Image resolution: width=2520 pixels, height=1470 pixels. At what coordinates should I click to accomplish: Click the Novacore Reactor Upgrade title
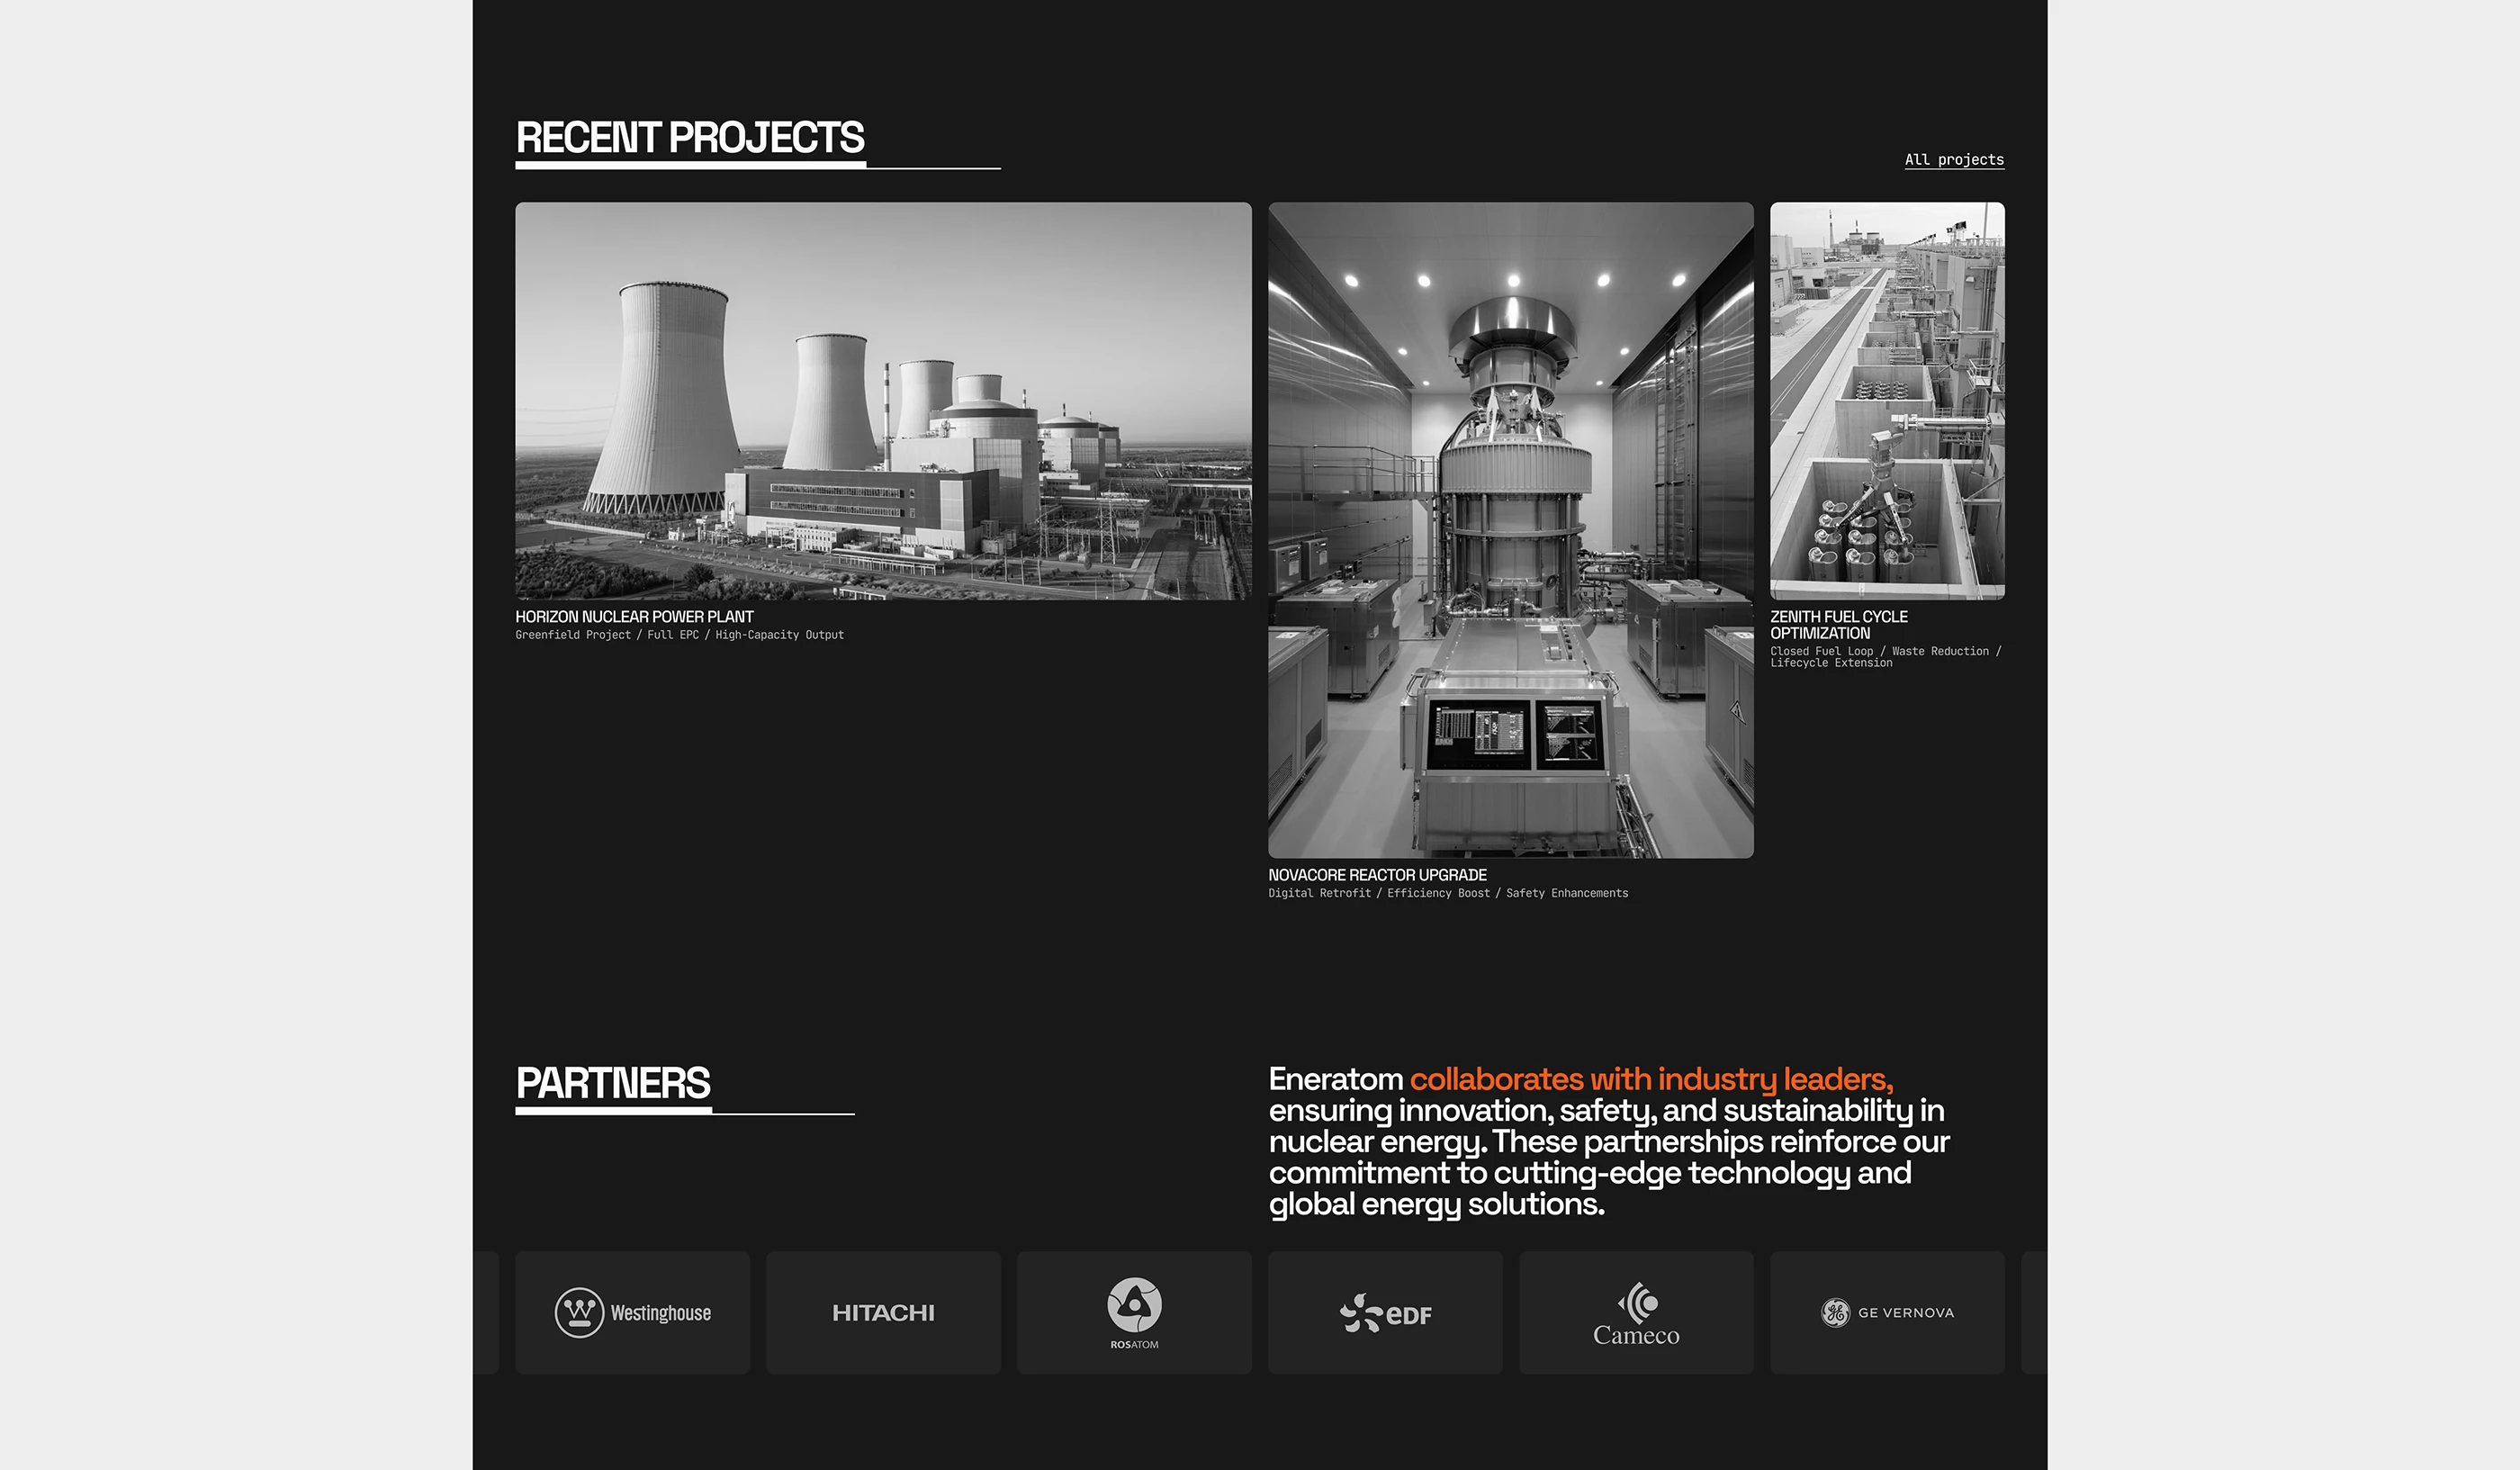pos(1377,875)
